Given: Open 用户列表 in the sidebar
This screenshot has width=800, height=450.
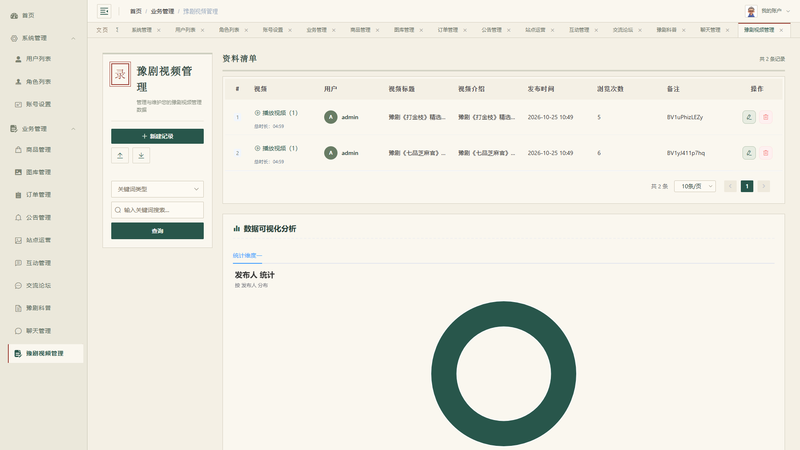Looking at the screenshot, I should click(x=34, y=59).
